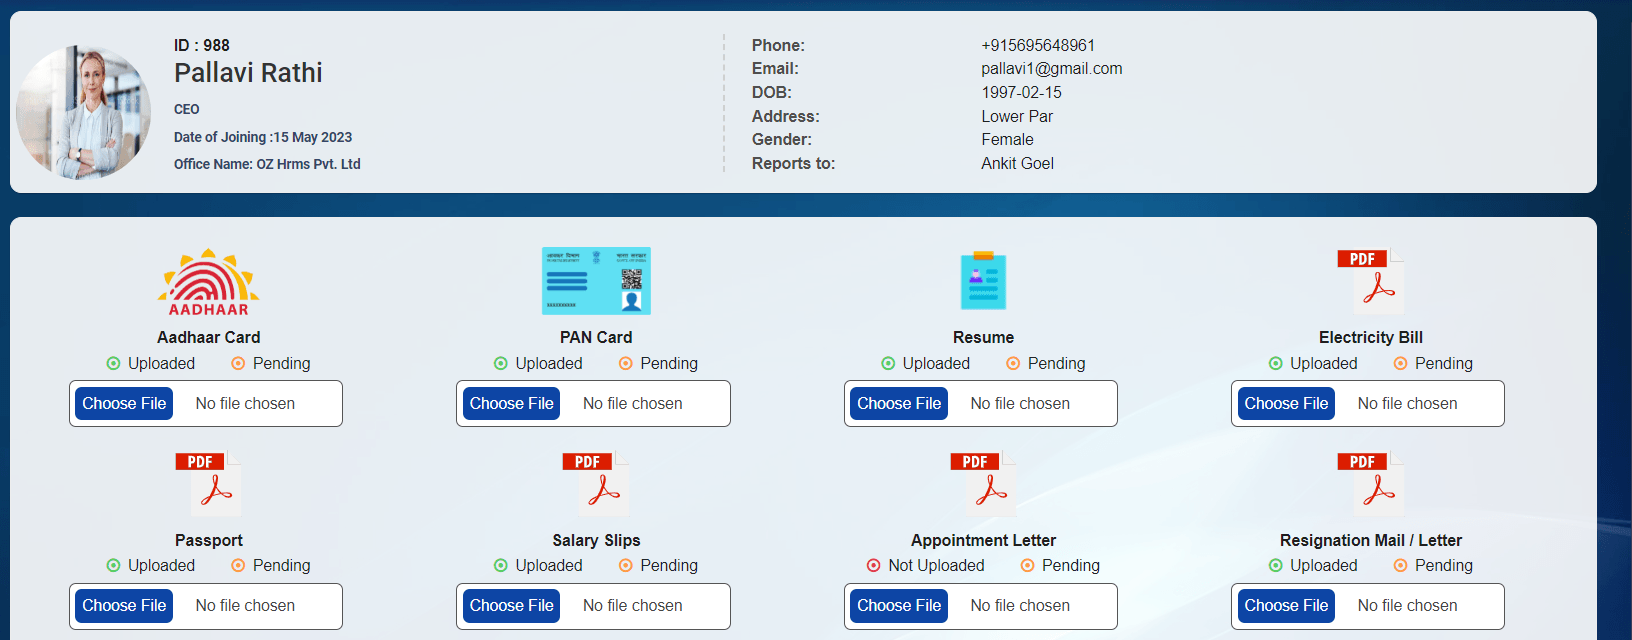Select Pending radio for PAN Card
1632x640 pixels.
point(626,364)
